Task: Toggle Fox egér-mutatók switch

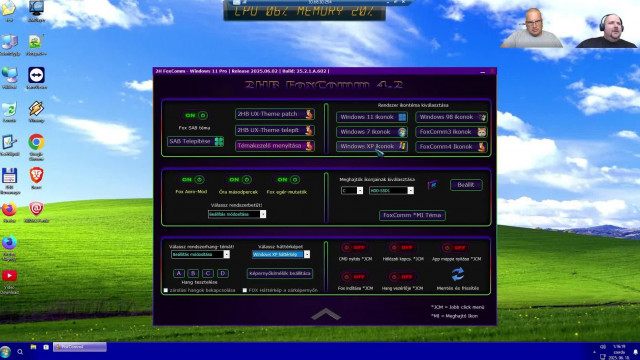Action: pyautogui.click(x=289, y=180)
